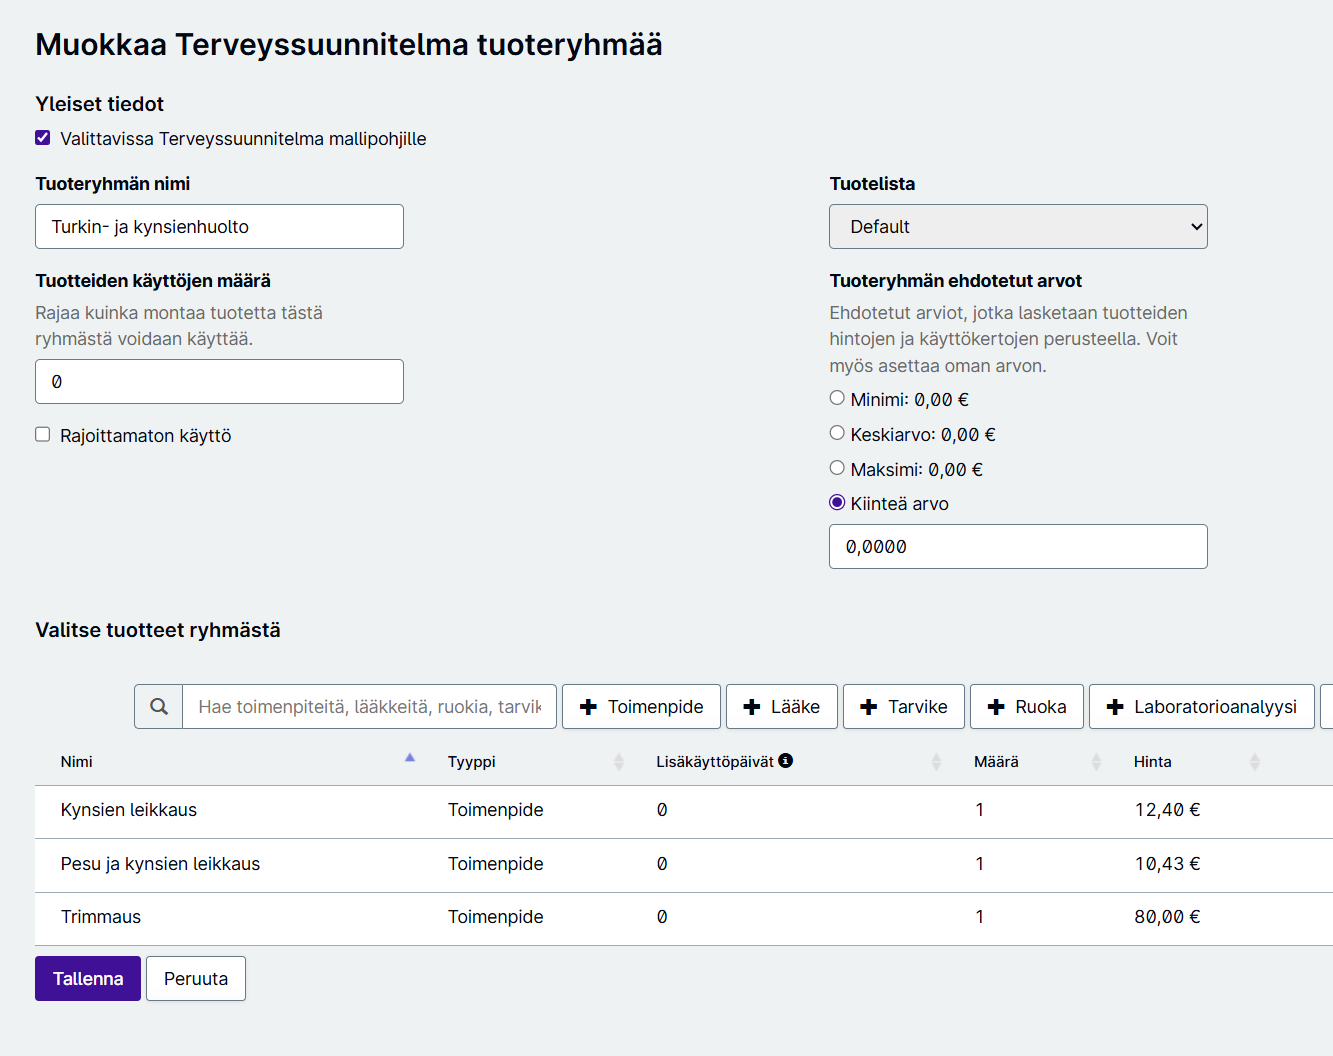The height and width of the screenshot is (1056, 1333).
Task: Click Toimenpide type in Trimmaus row
Action: pos(495,917)
